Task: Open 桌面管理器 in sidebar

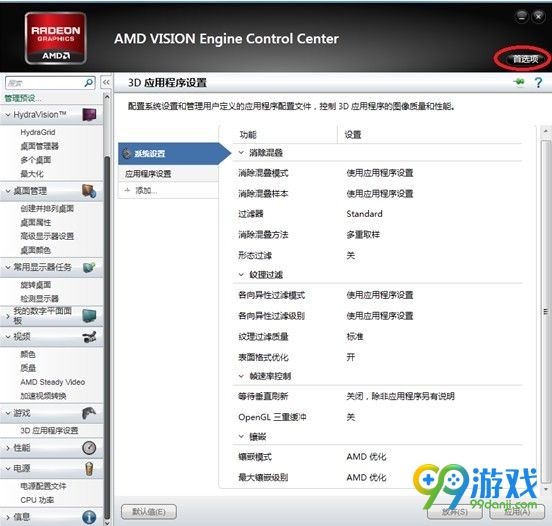Action: click(39, 146)
